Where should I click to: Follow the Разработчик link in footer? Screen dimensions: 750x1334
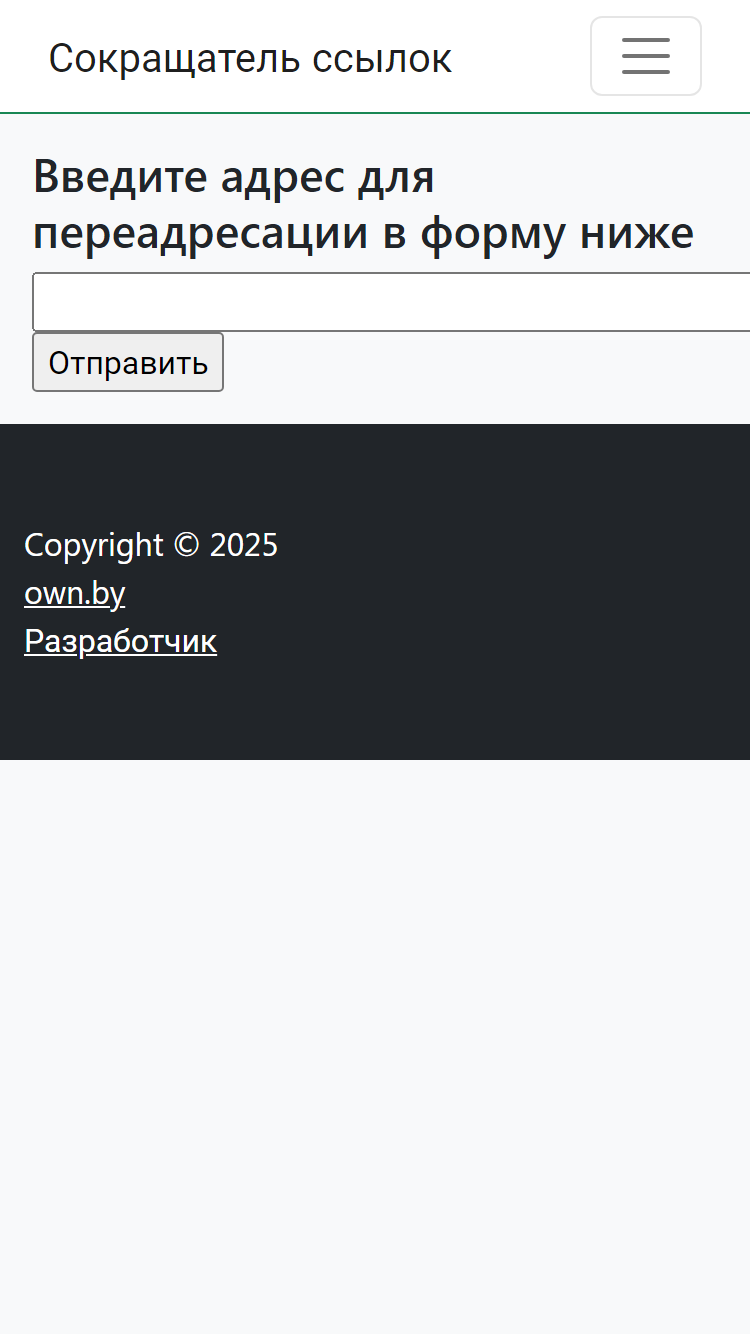pyautogui.click(x=120, y=641)
